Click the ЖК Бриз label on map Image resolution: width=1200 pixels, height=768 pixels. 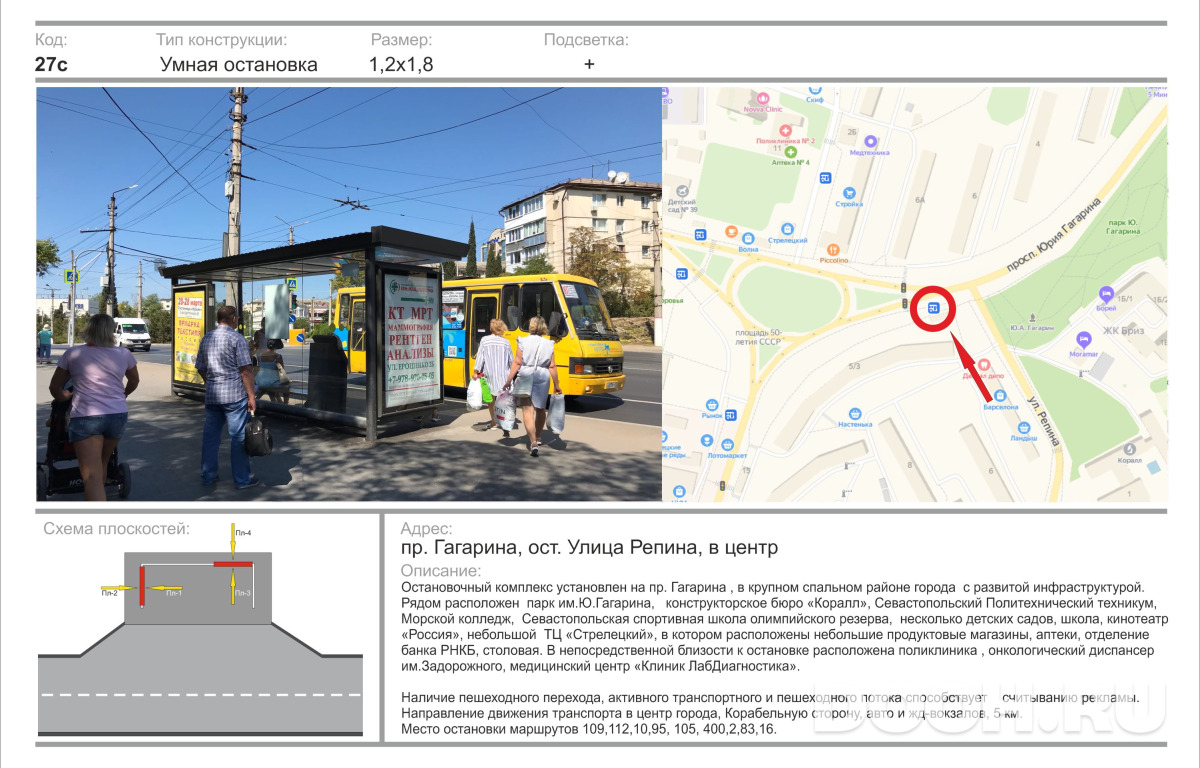1124,329
